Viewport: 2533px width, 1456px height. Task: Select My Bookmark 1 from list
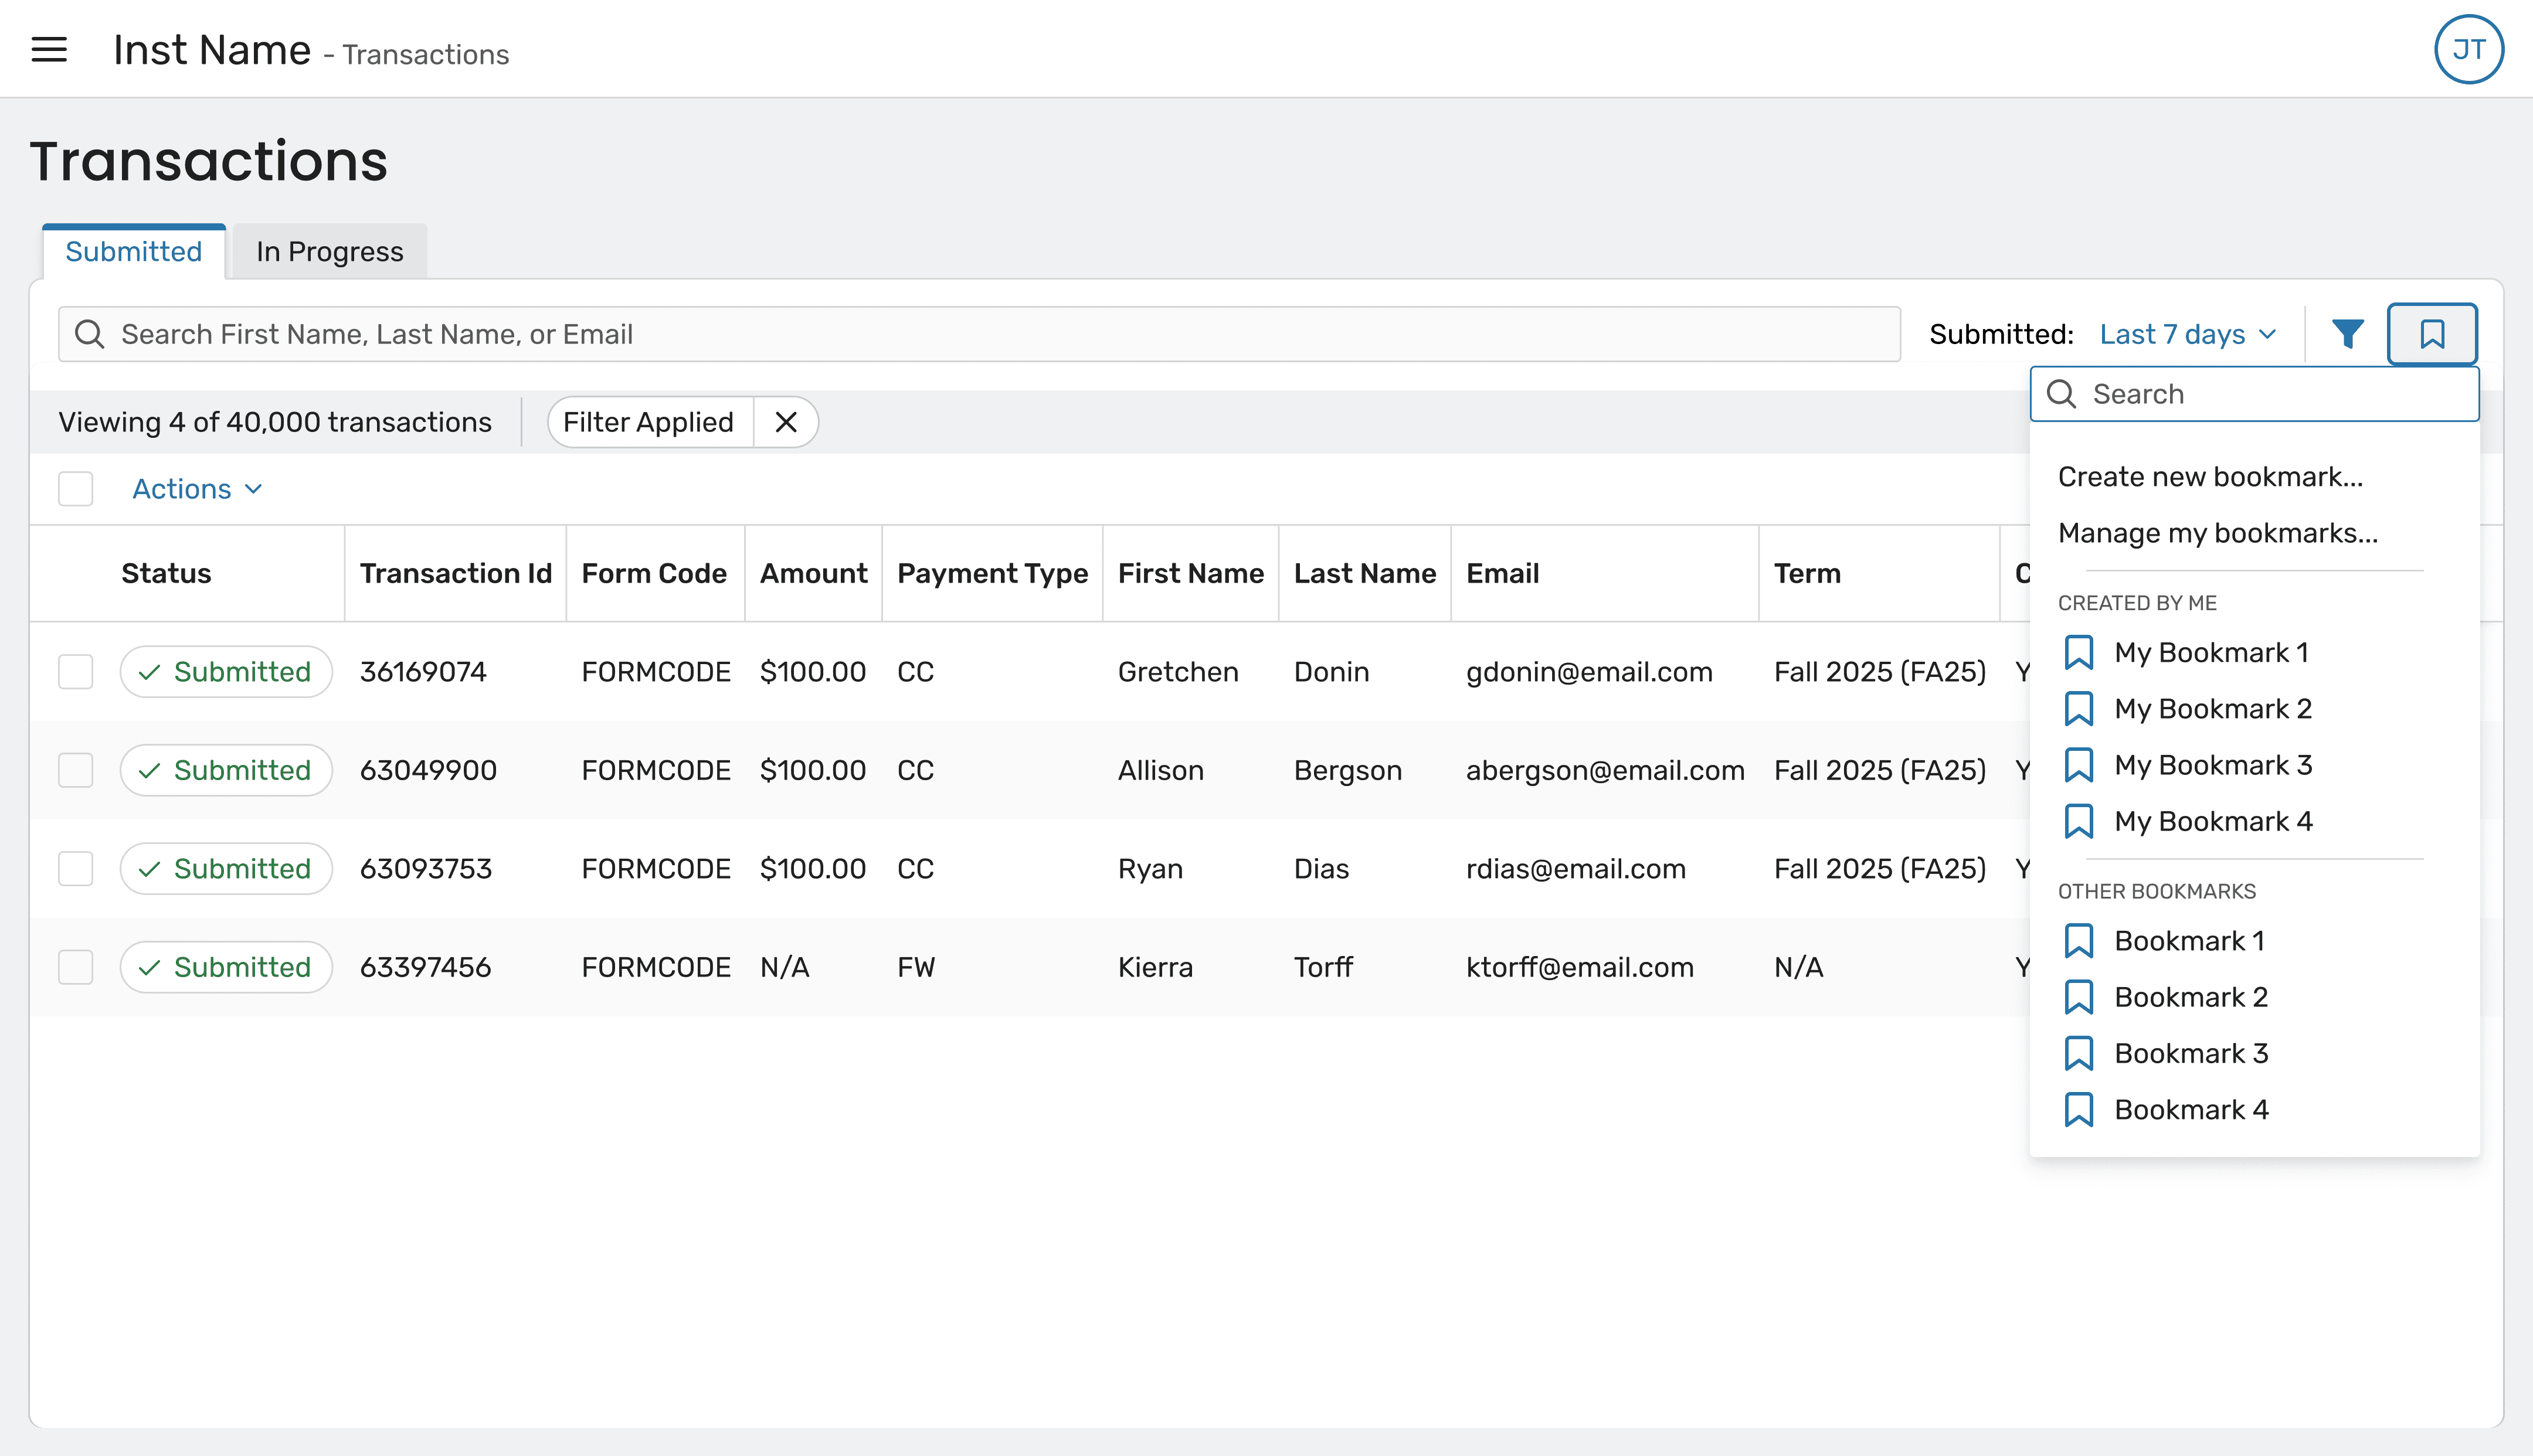pyautogui.click(x=2210, y=653)
